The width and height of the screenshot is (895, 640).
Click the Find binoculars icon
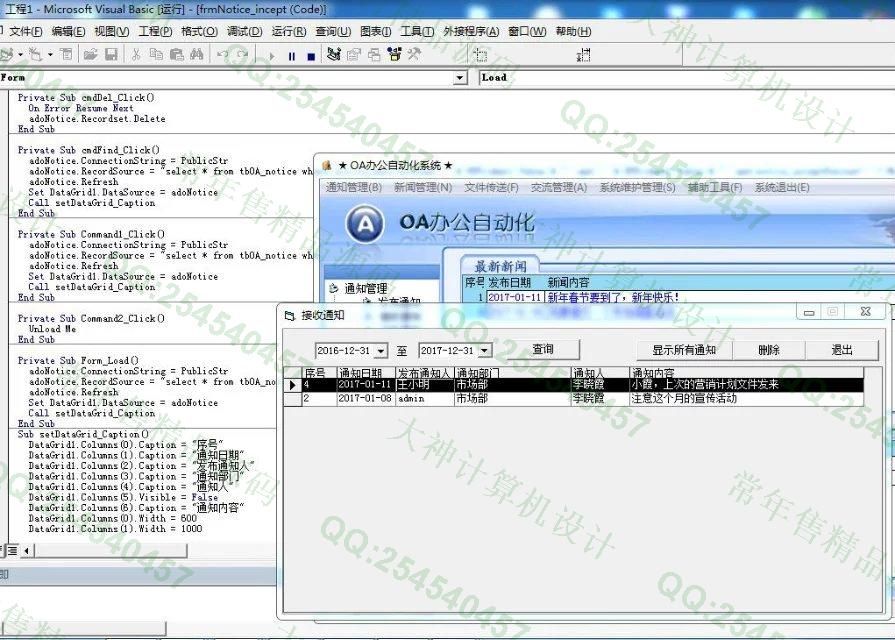click(196, 55)
